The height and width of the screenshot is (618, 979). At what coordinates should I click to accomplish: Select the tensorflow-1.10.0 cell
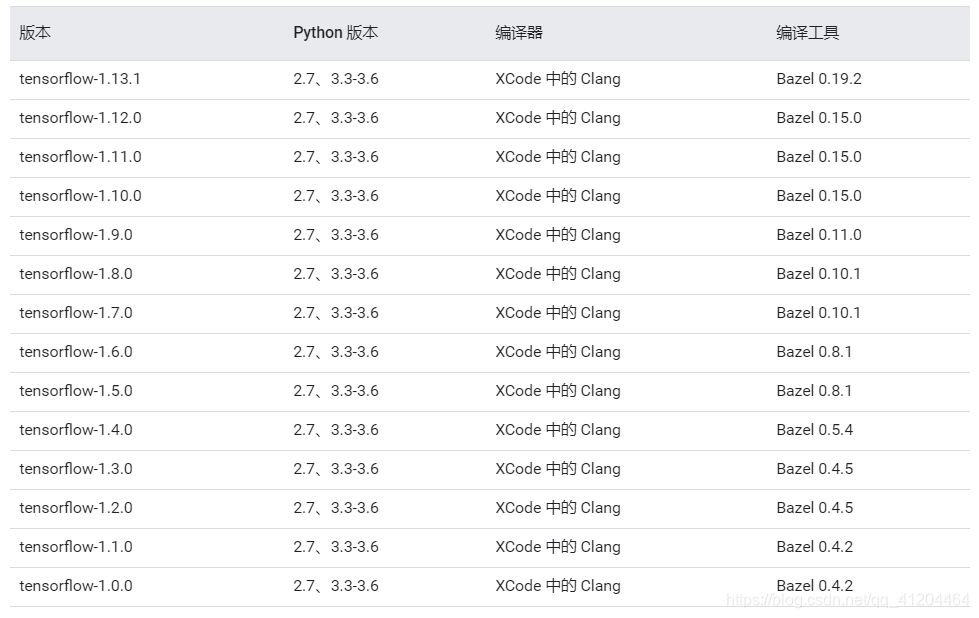coord(81,196)
